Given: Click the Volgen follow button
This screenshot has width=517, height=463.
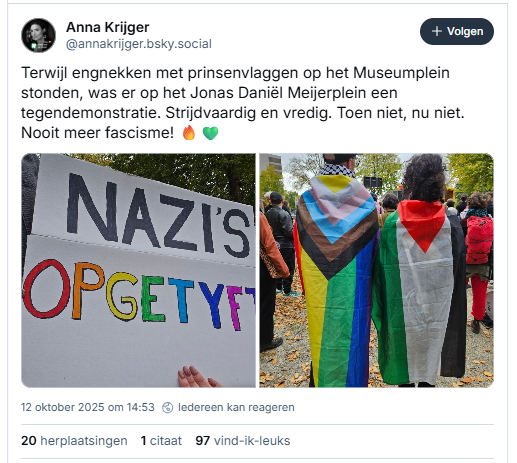Looking at the screenshot, I should click(x=457, y=31).
